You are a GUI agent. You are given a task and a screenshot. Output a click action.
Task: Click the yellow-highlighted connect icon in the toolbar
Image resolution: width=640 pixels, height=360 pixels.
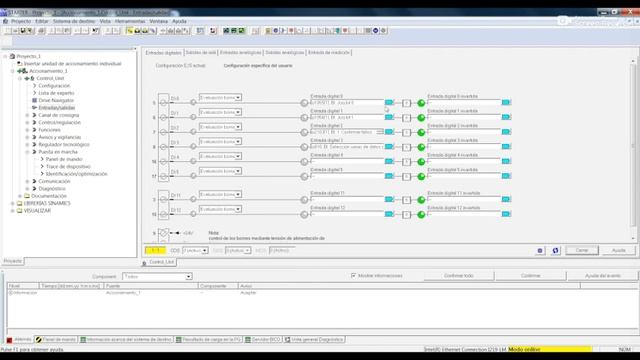pos(129,31)
